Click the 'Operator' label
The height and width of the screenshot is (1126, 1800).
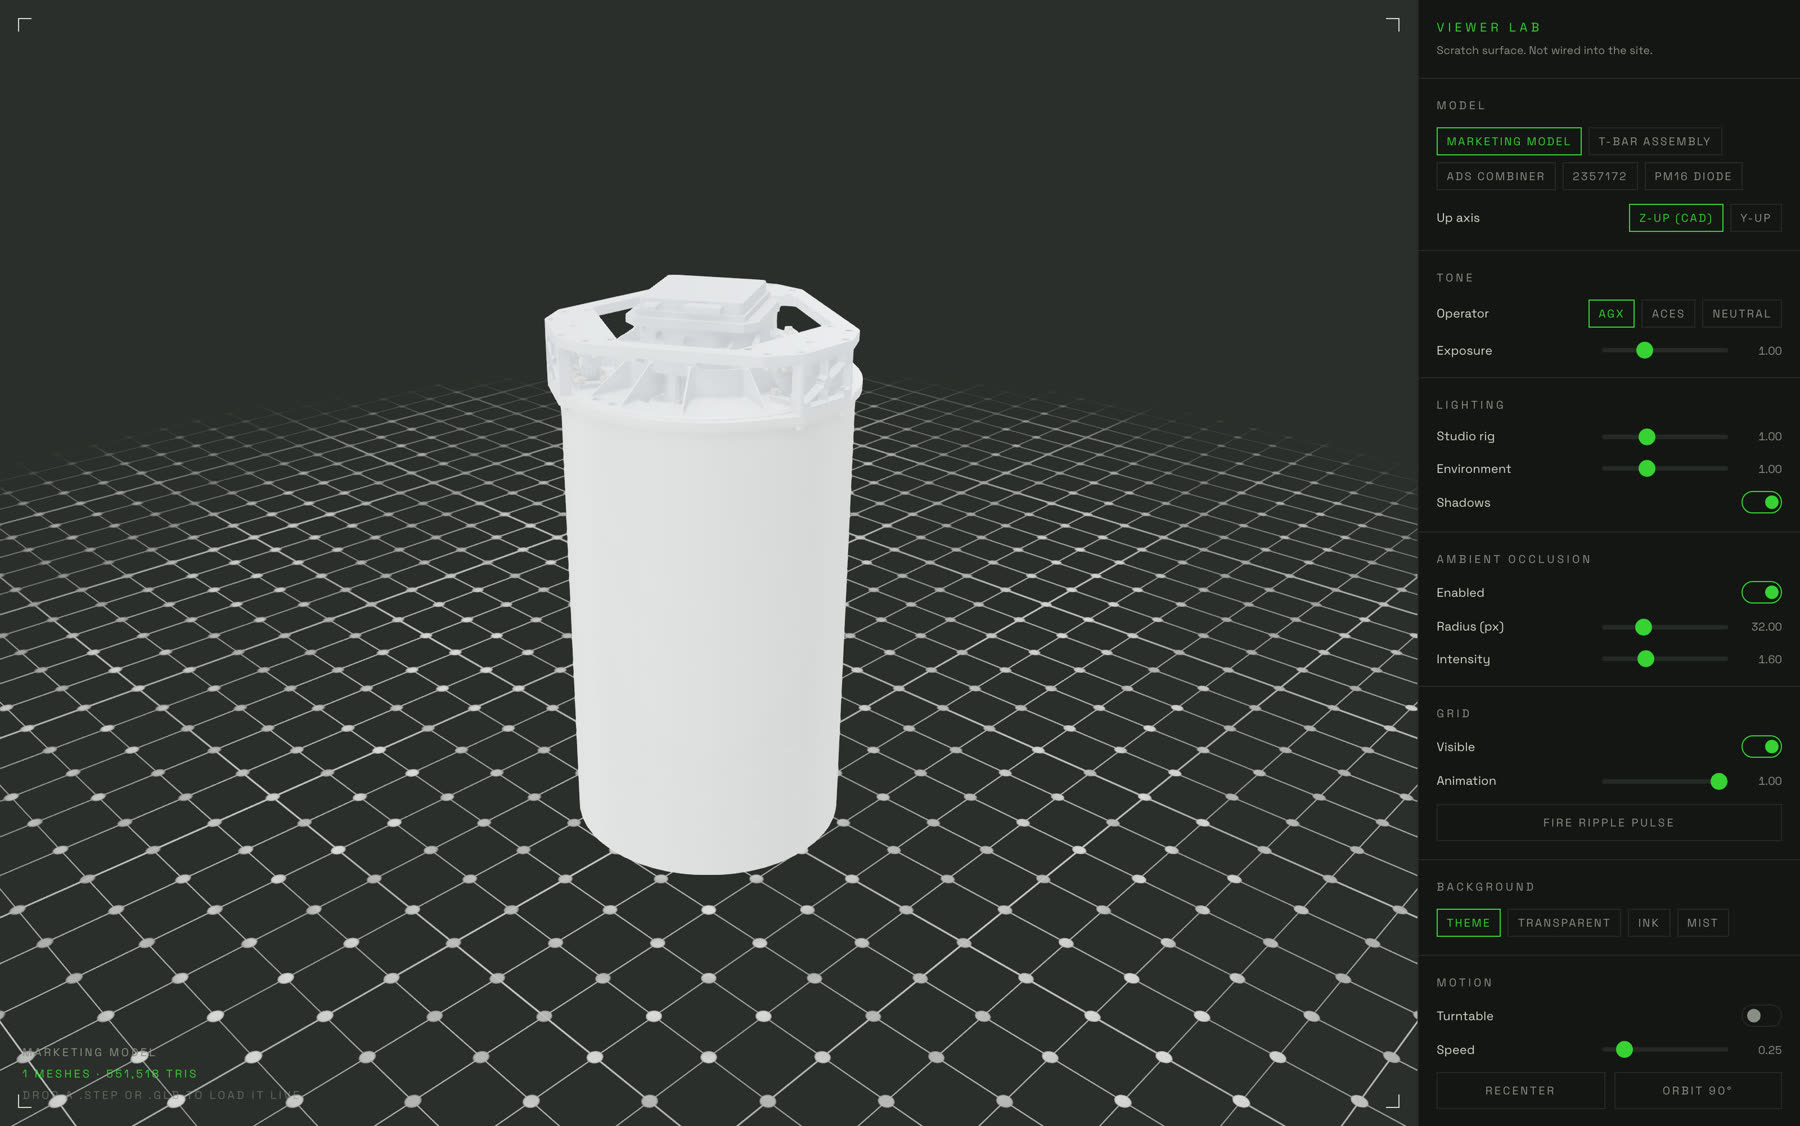click(x=1462, y=314)
